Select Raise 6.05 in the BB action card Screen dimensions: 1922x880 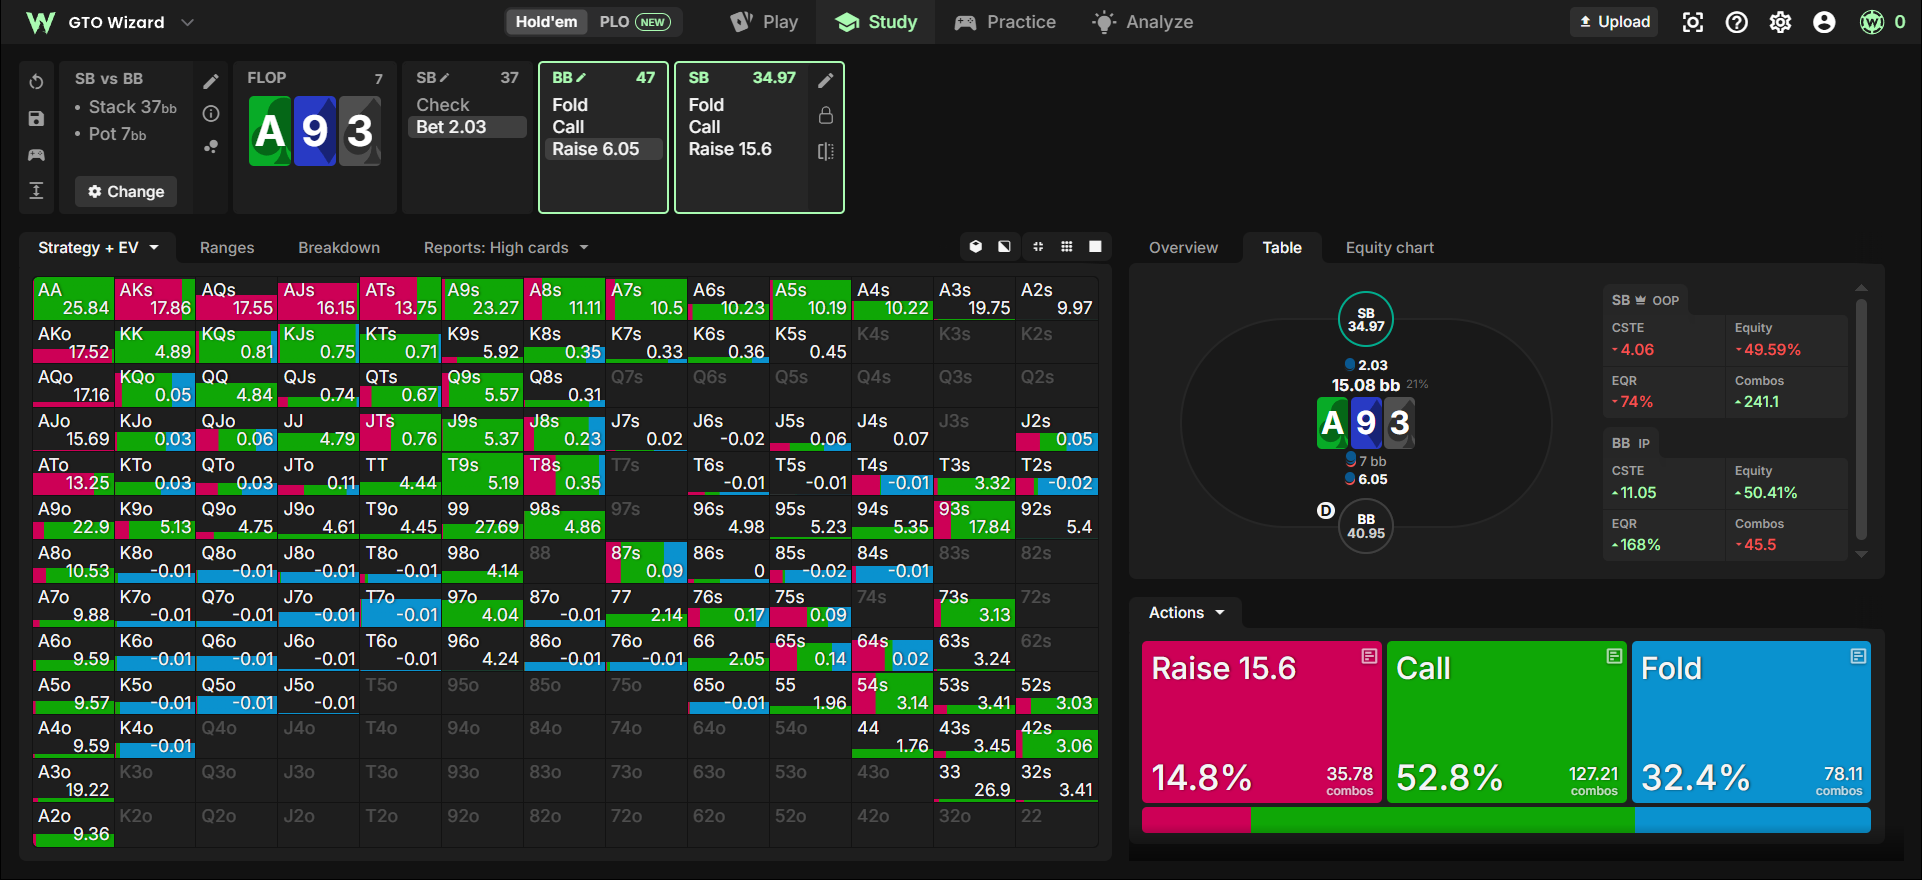click(604, 149)
